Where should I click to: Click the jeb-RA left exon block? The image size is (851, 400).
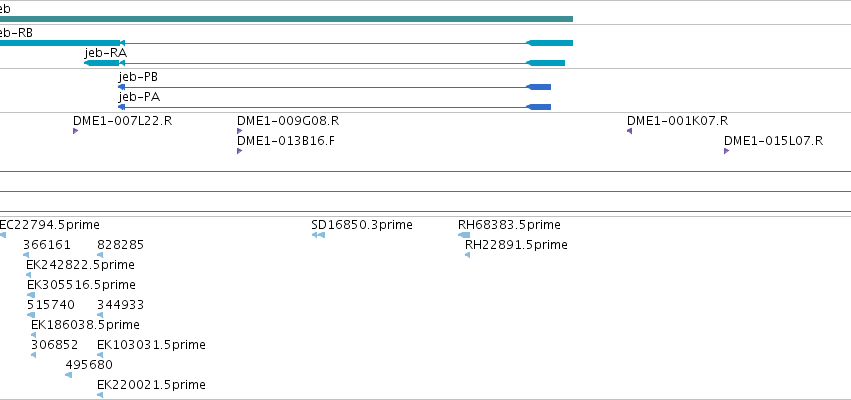(102, 63)
